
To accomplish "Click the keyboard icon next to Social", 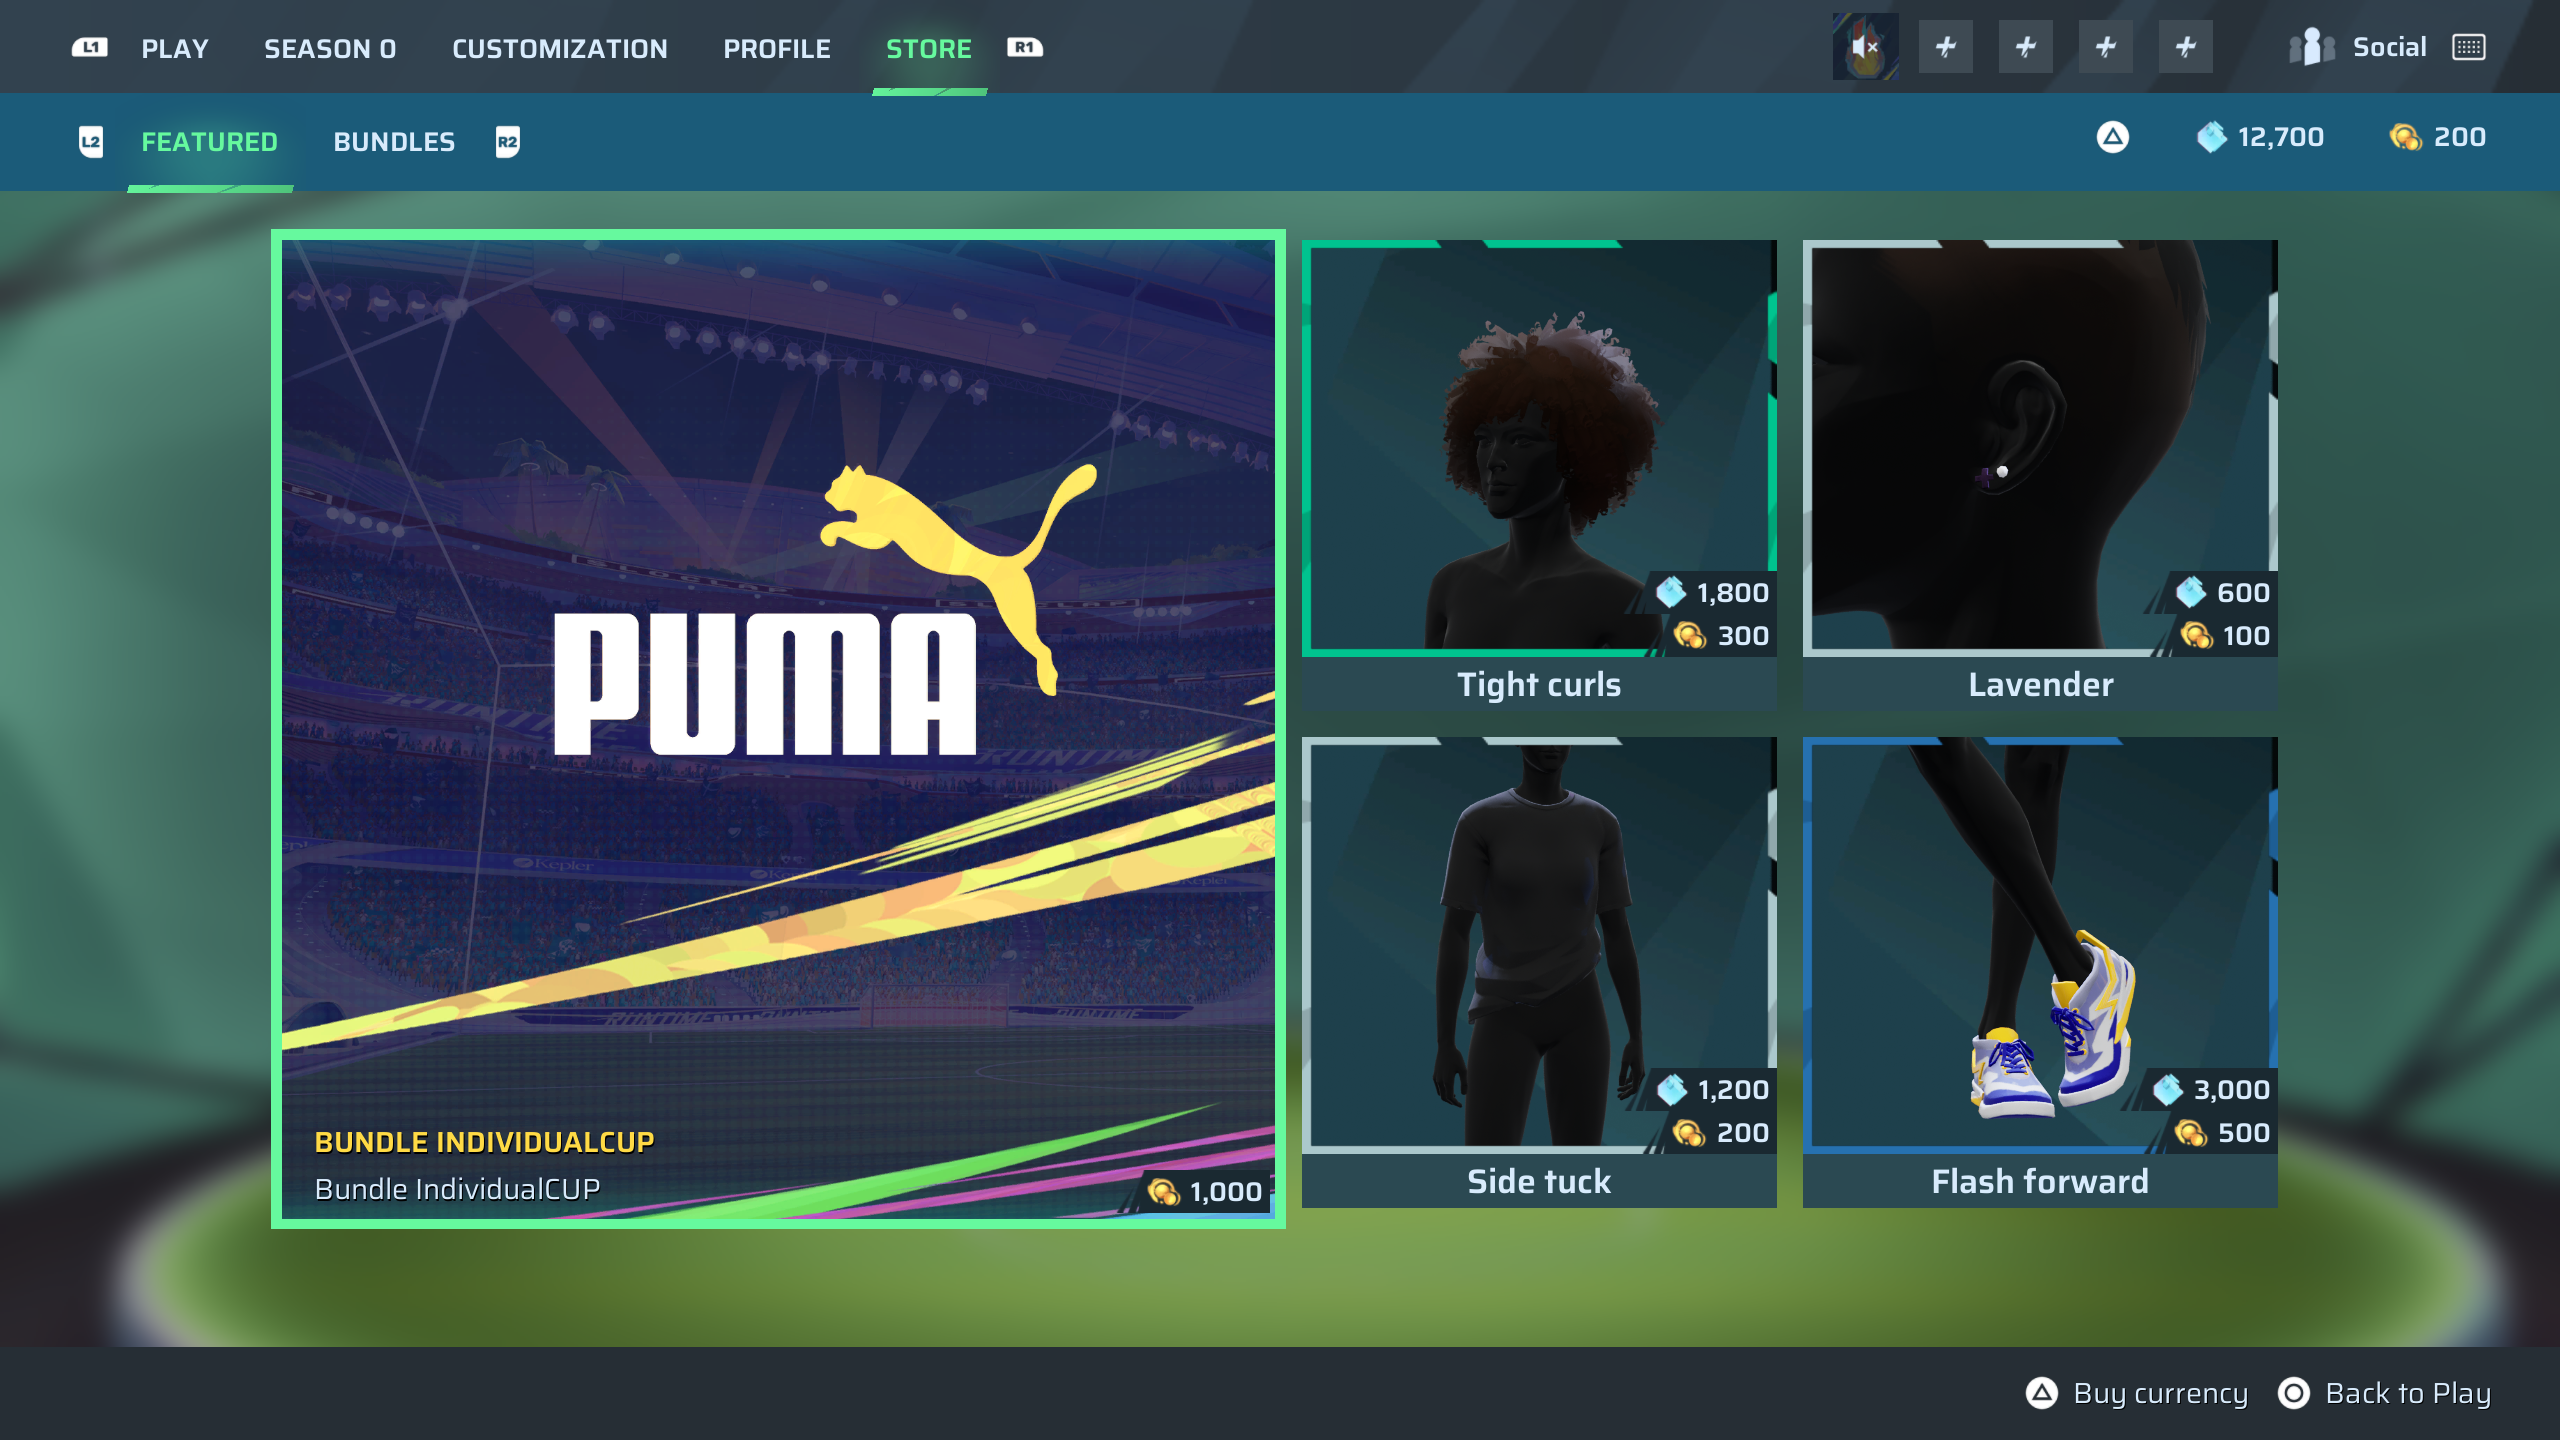I will click(2469, 47).
